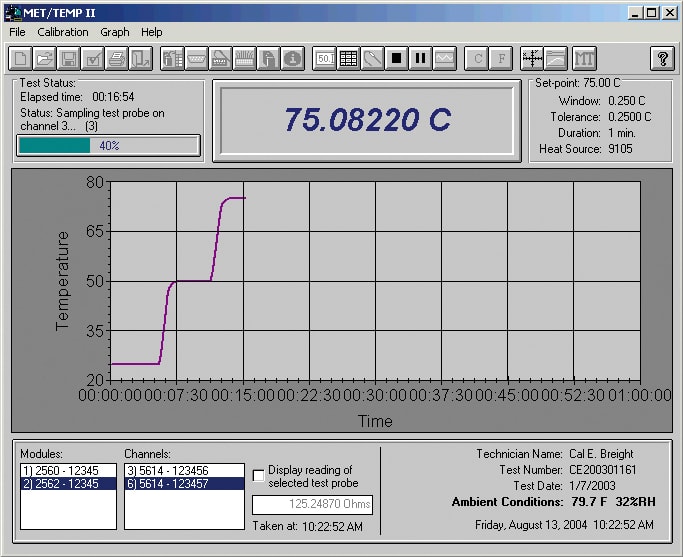683x557 pixels.
Task: Click Ambient Conditions 79.7 F 32%RH
Action: [x=553, y=502]
